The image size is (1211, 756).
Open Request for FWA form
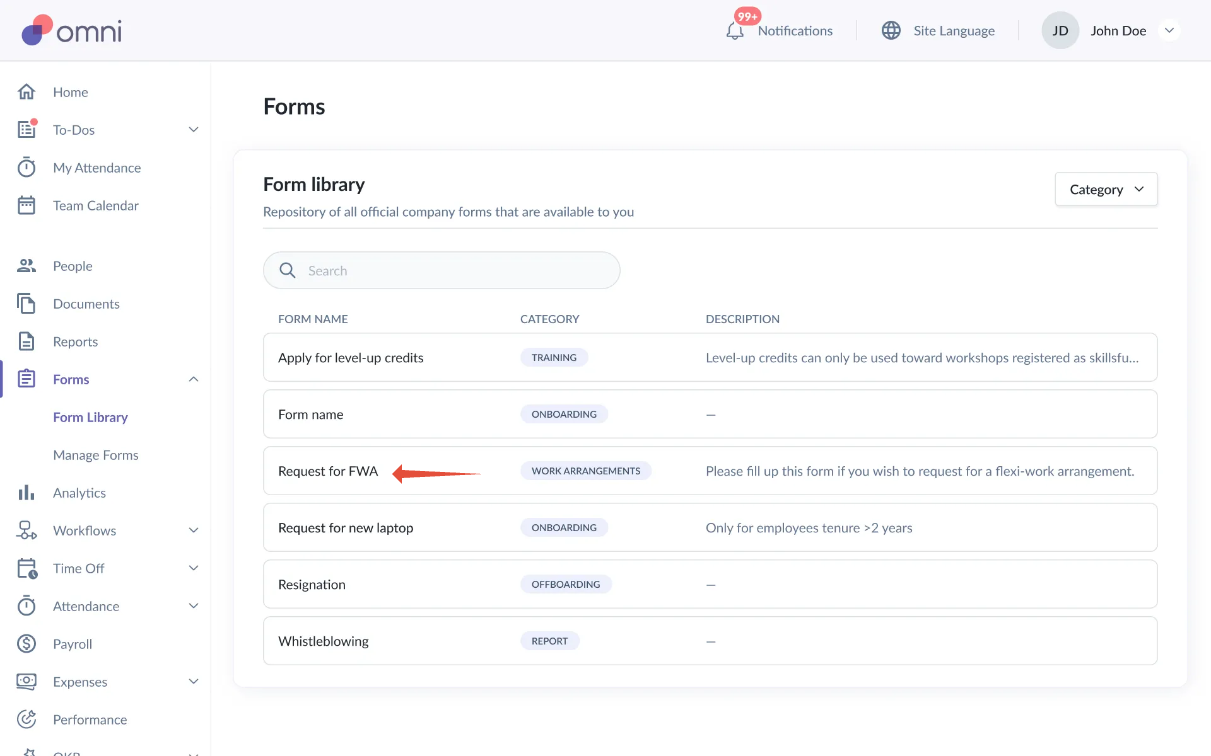pyautogui.click(x=710, y=471)
